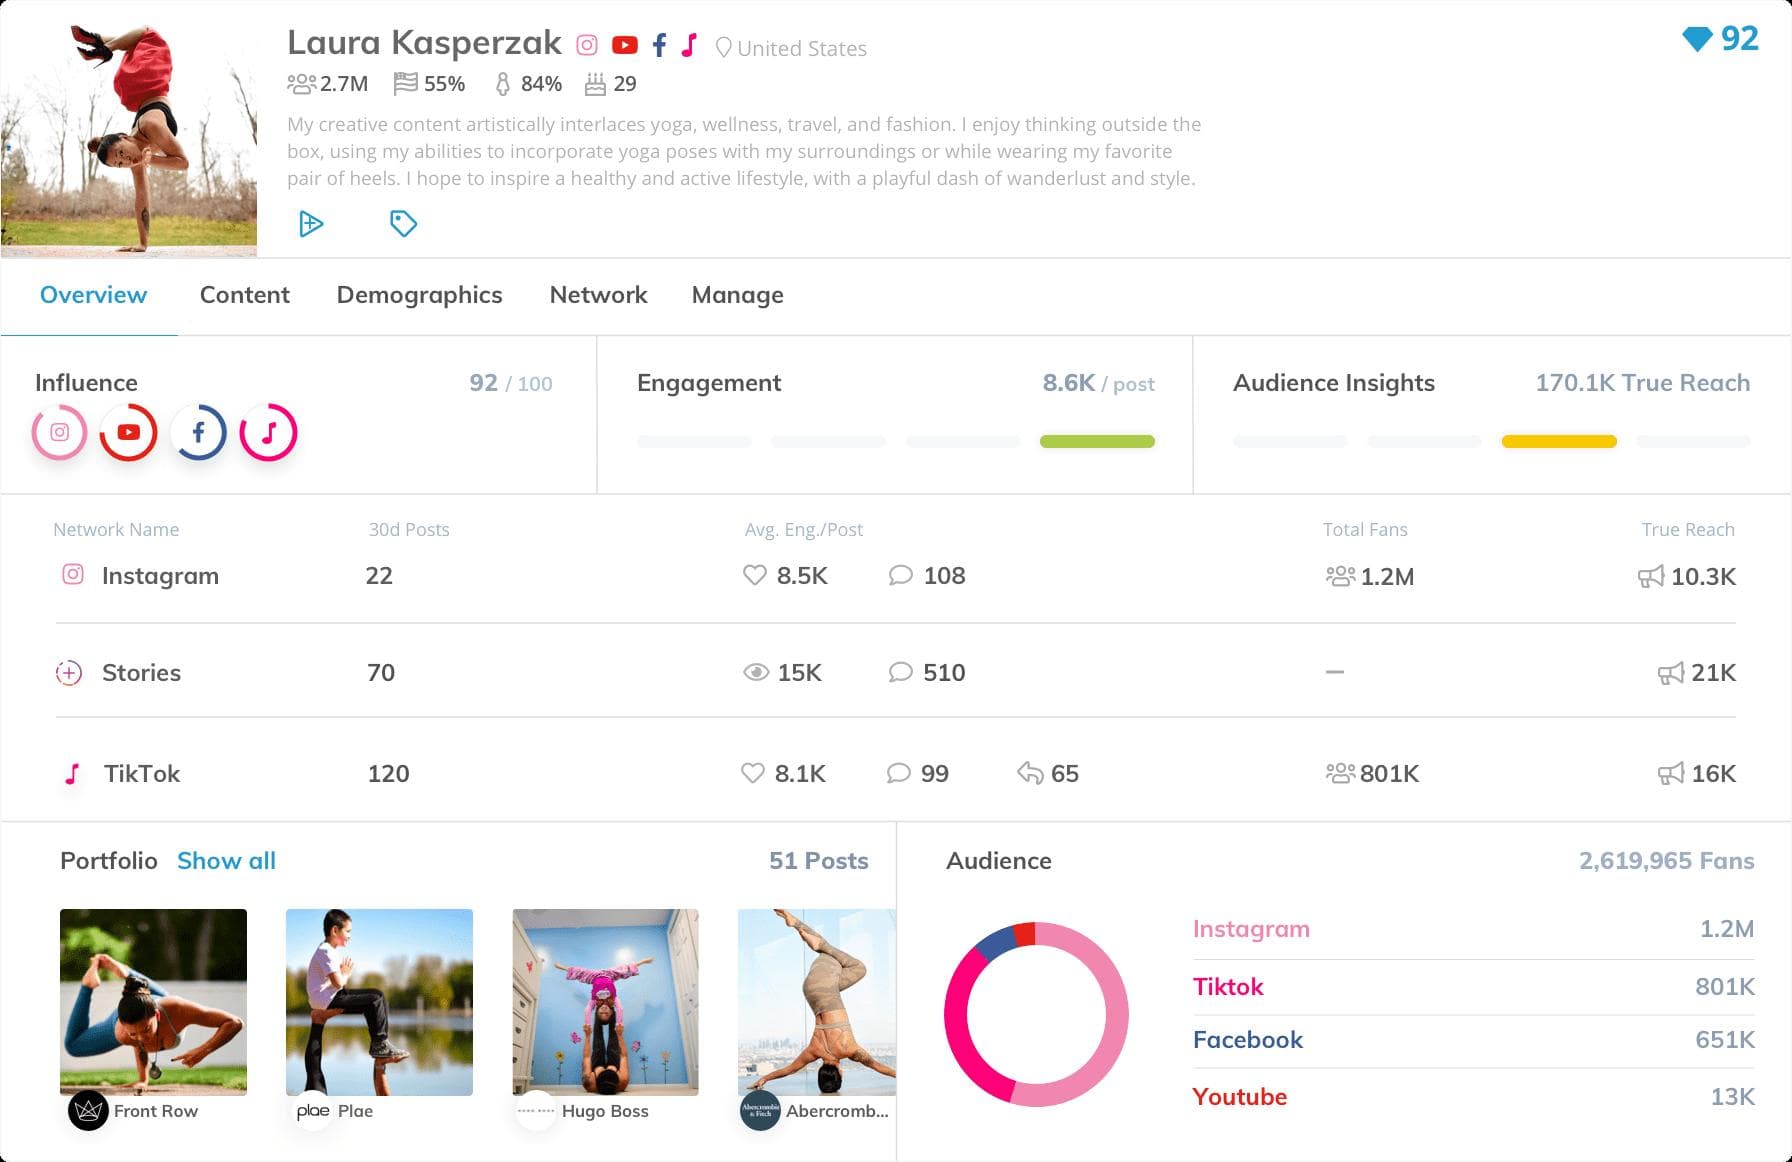Open the Hugo Boss portfolio thumbnail
Screen dimensions: 1792x1162
pyautogui.click(x=605, y=1002)
